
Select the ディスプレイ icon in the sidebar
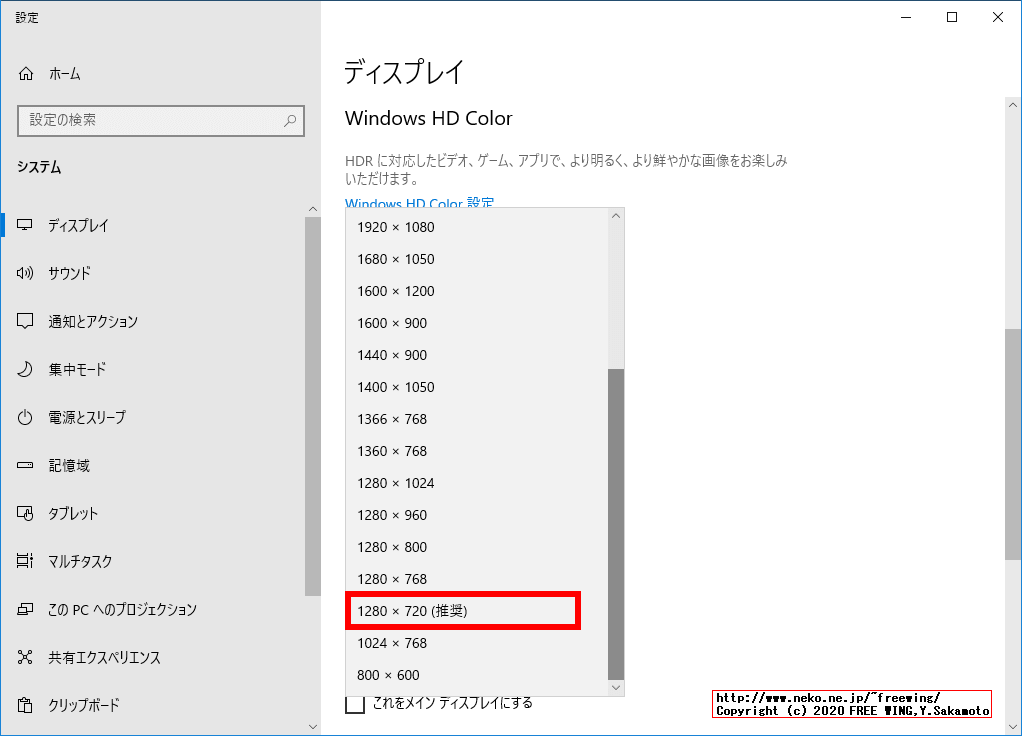tap(25, 225)
